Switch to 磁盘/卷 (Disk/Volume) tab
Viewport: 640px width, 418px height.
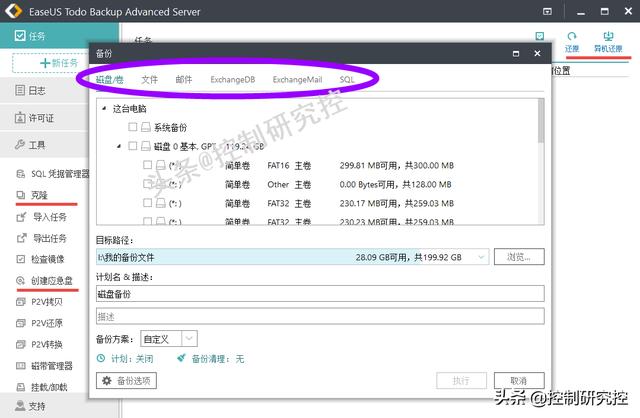[x=109, y=80]
